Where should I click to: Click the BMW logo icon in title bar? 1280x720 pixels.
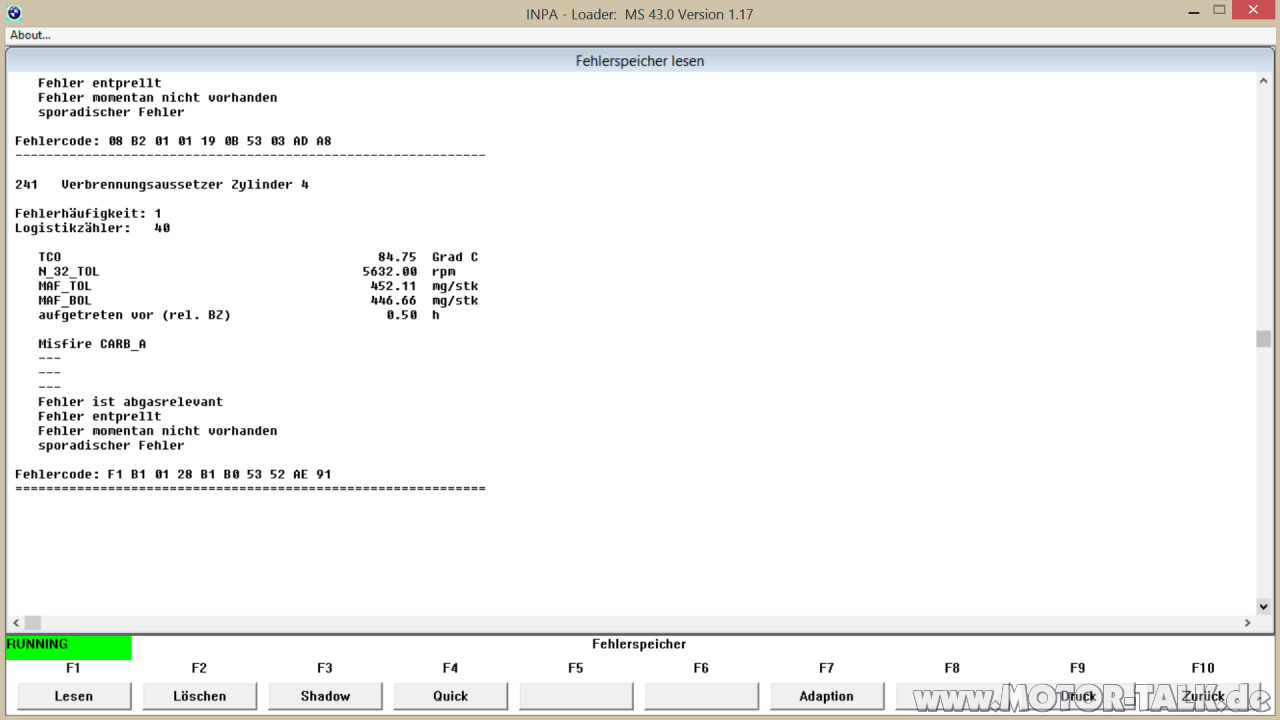tap(14, 13)
